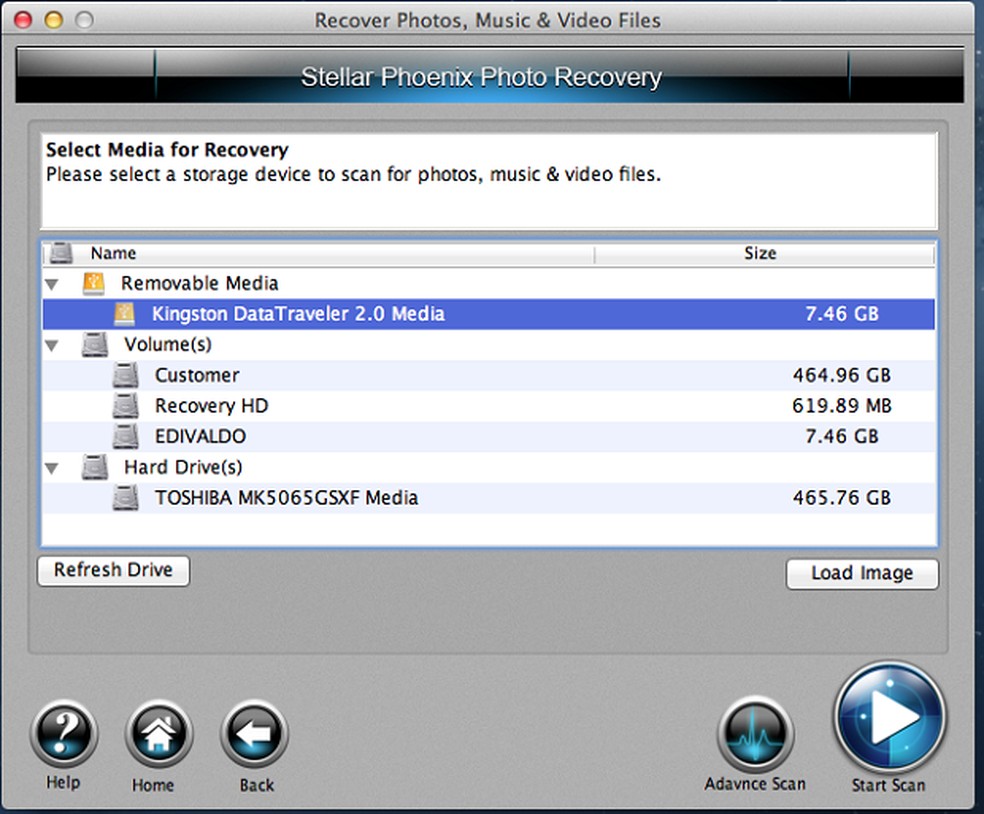Collapse the Removable Media group

[53, 284]
